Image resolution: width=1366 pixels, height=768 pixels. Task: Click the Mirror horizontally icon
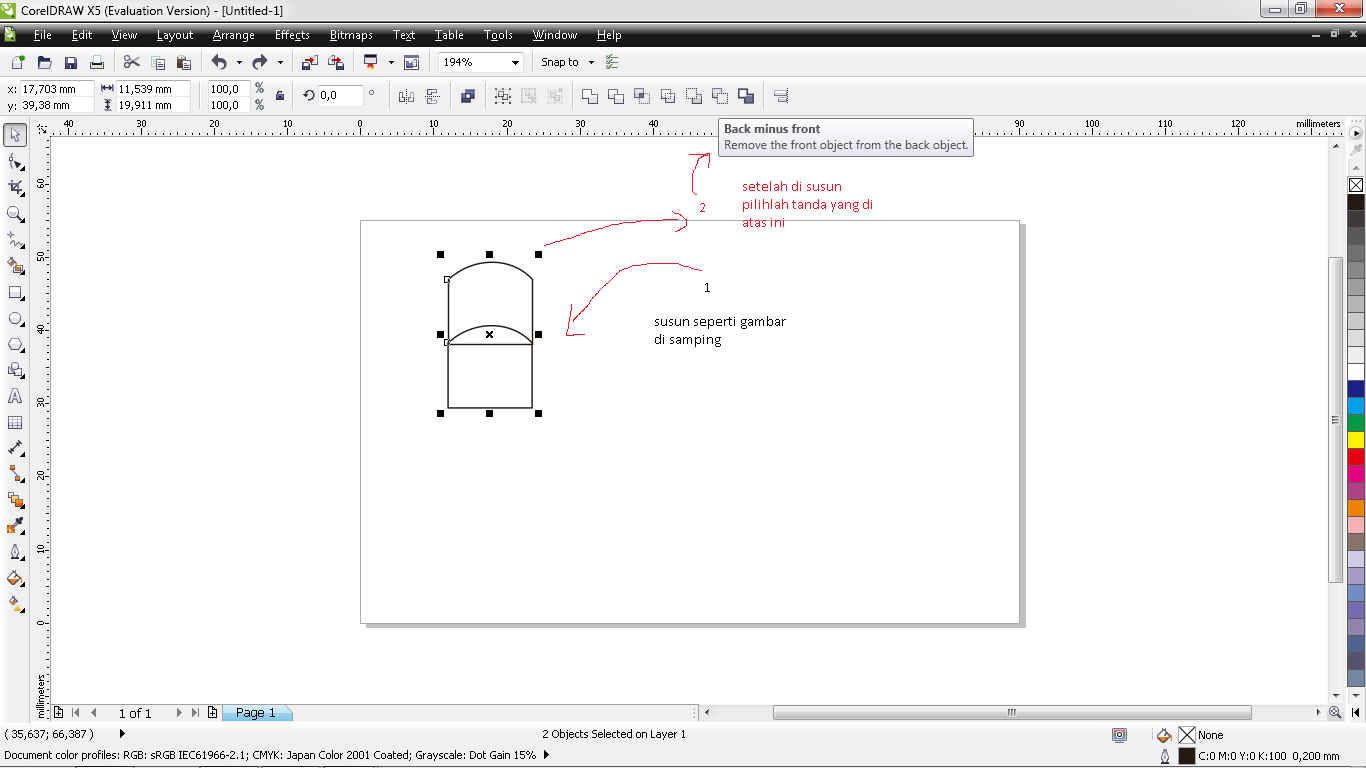pos(406,96)
